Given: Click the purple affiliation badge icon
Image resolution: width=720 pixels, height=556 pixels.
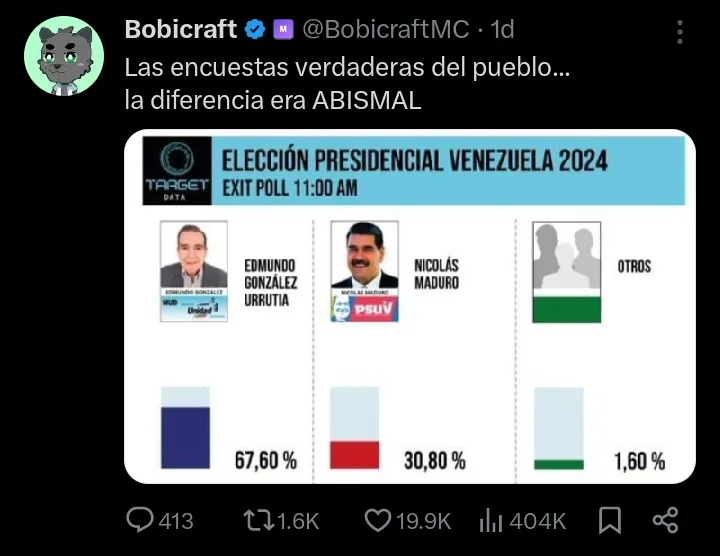Looking at the screenshot, I should click(x=283, y=30).
